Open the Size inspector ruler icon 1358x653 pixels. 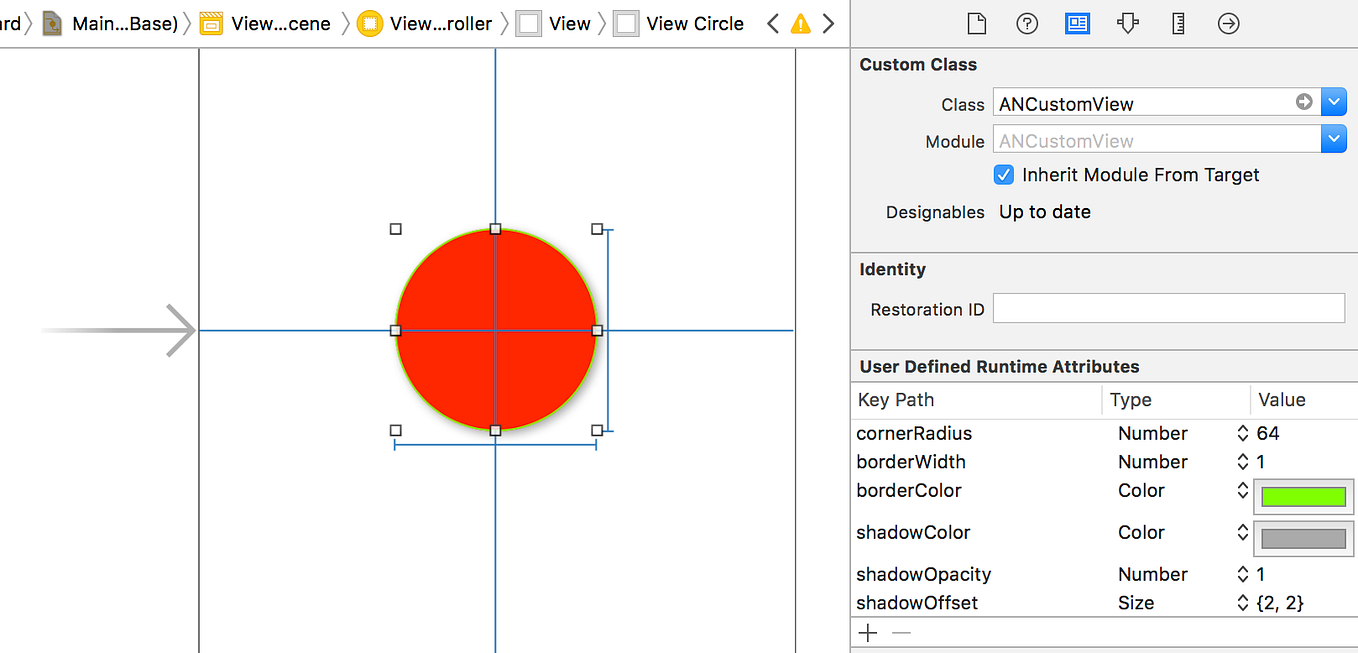[1177, 23]
